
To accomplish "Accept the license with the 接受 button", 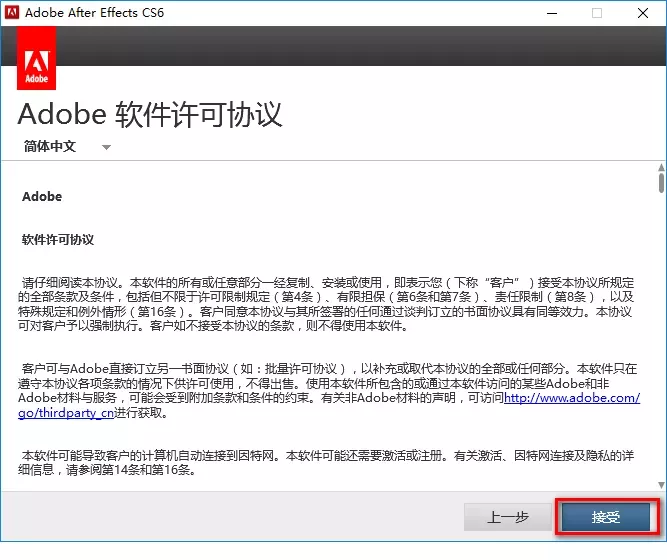I will tap(605, 517).
